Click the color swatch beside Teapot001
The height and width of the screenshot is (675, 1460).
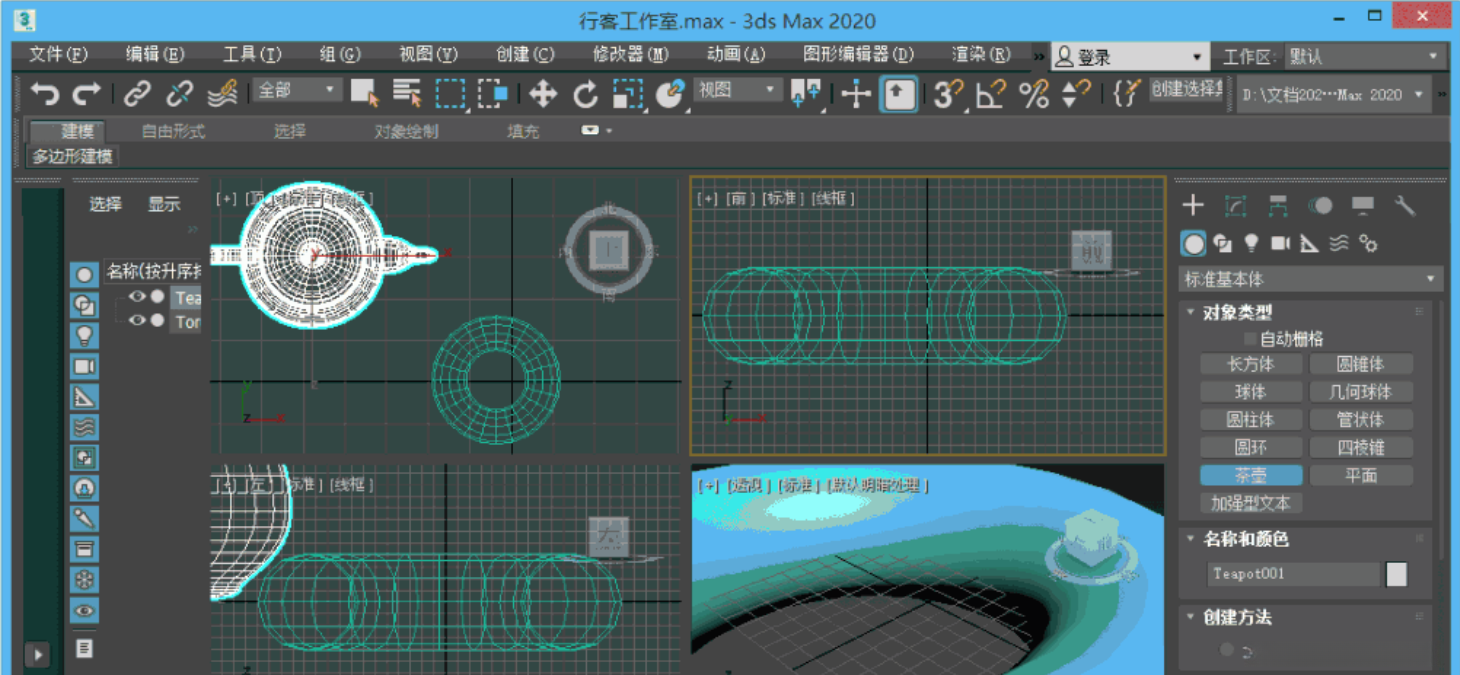pos(1396,574)
